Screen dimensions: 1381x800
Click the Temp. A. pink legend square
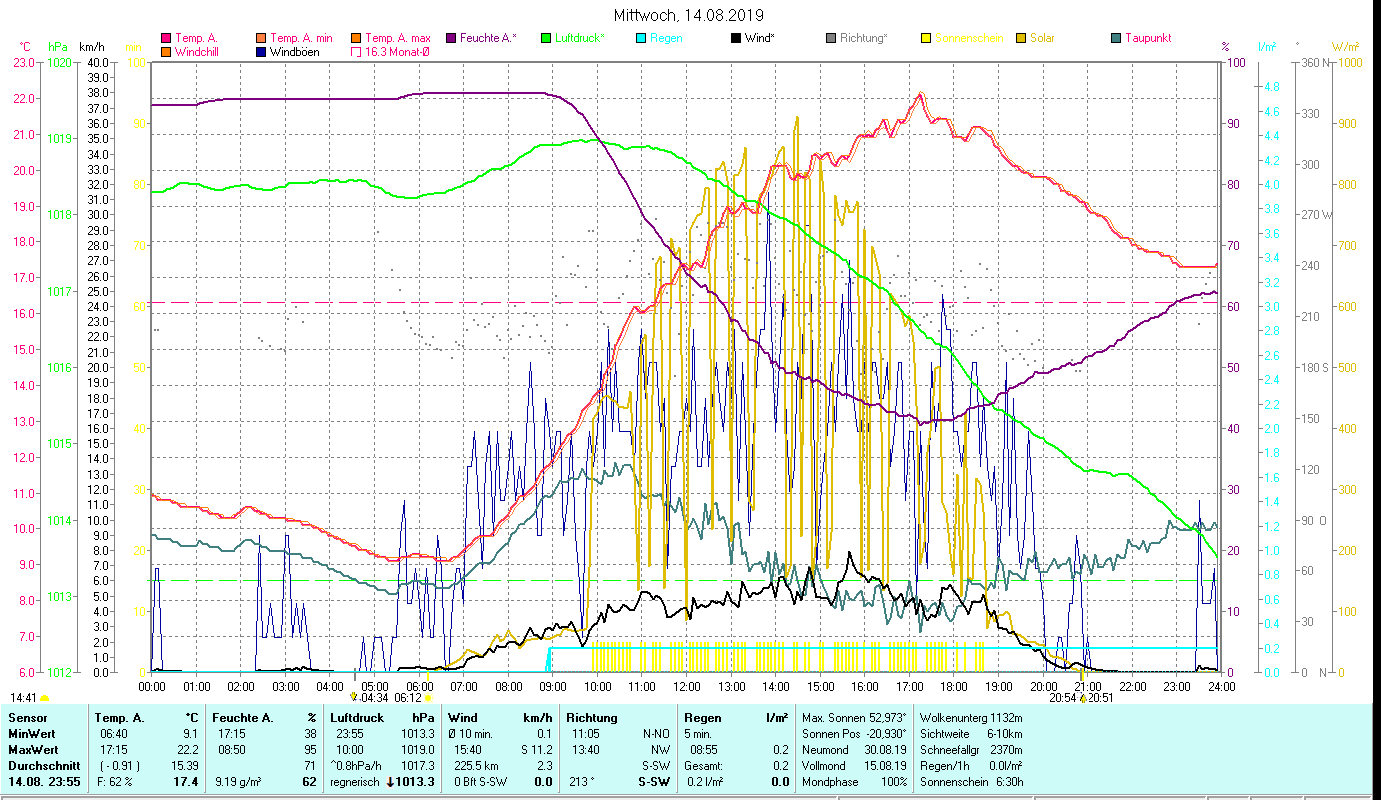coord(166,38)
